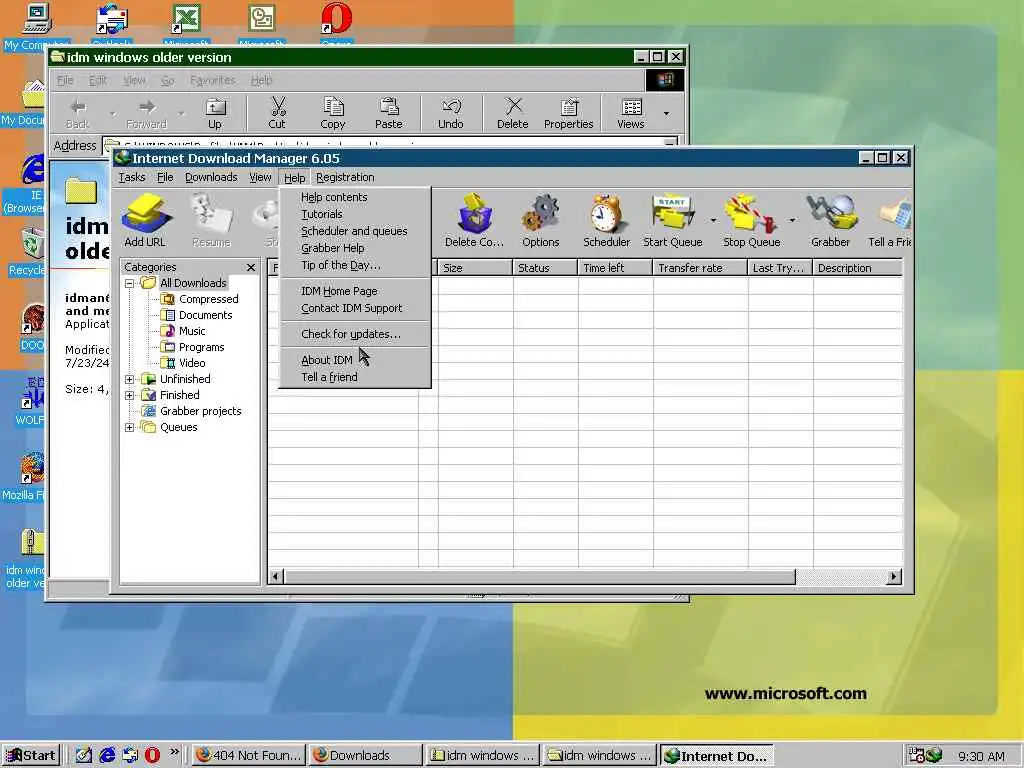Click Cut in the Explorer toolbar
1024x768 pixels.
(277, 113)
